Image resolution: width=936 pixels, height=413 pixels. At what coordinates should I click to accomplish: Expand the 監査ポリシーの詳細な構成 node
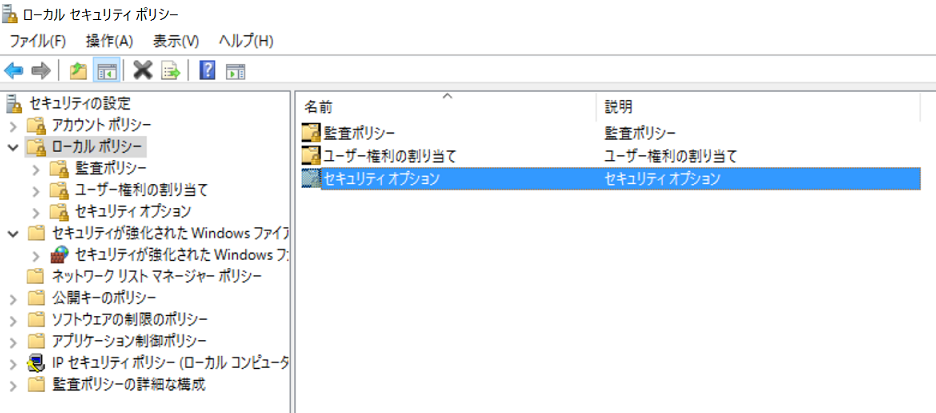tap(14, 384)
